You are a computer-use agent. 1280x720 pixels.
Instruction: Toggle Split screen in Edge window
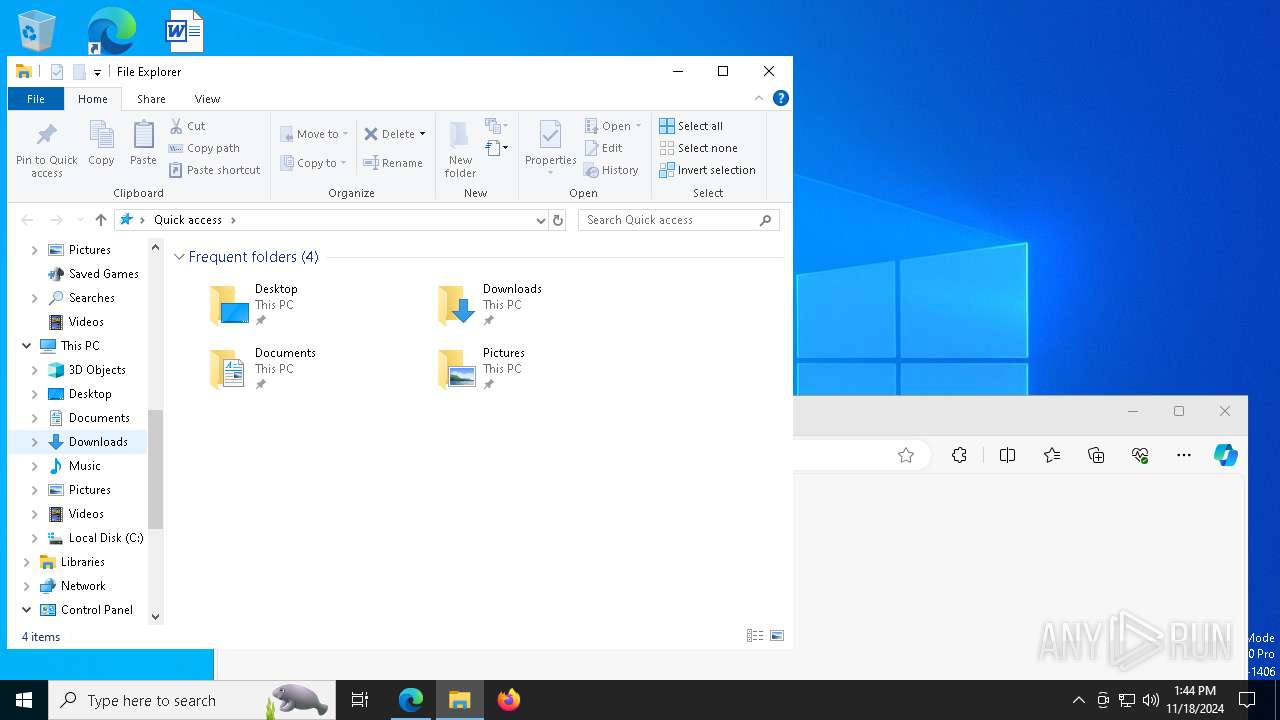[x=1007, y=455]
